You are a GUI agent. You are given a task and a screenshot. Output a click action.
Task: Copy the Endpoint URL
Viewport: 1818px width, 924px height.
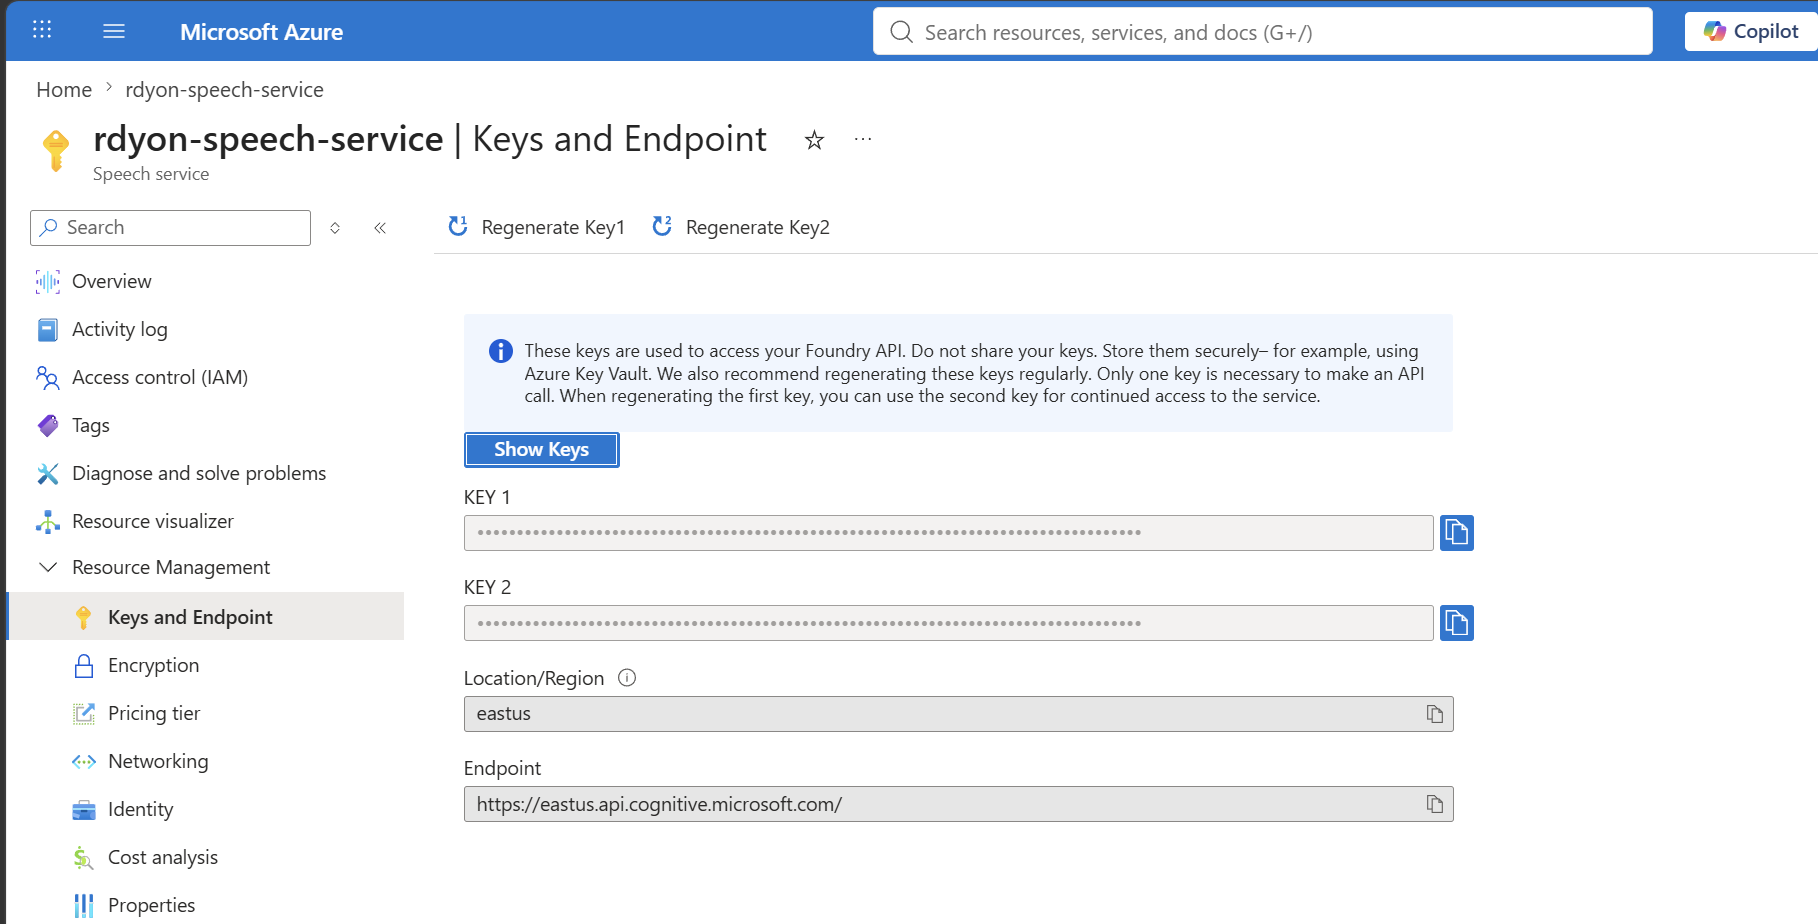pos(1435,804)
